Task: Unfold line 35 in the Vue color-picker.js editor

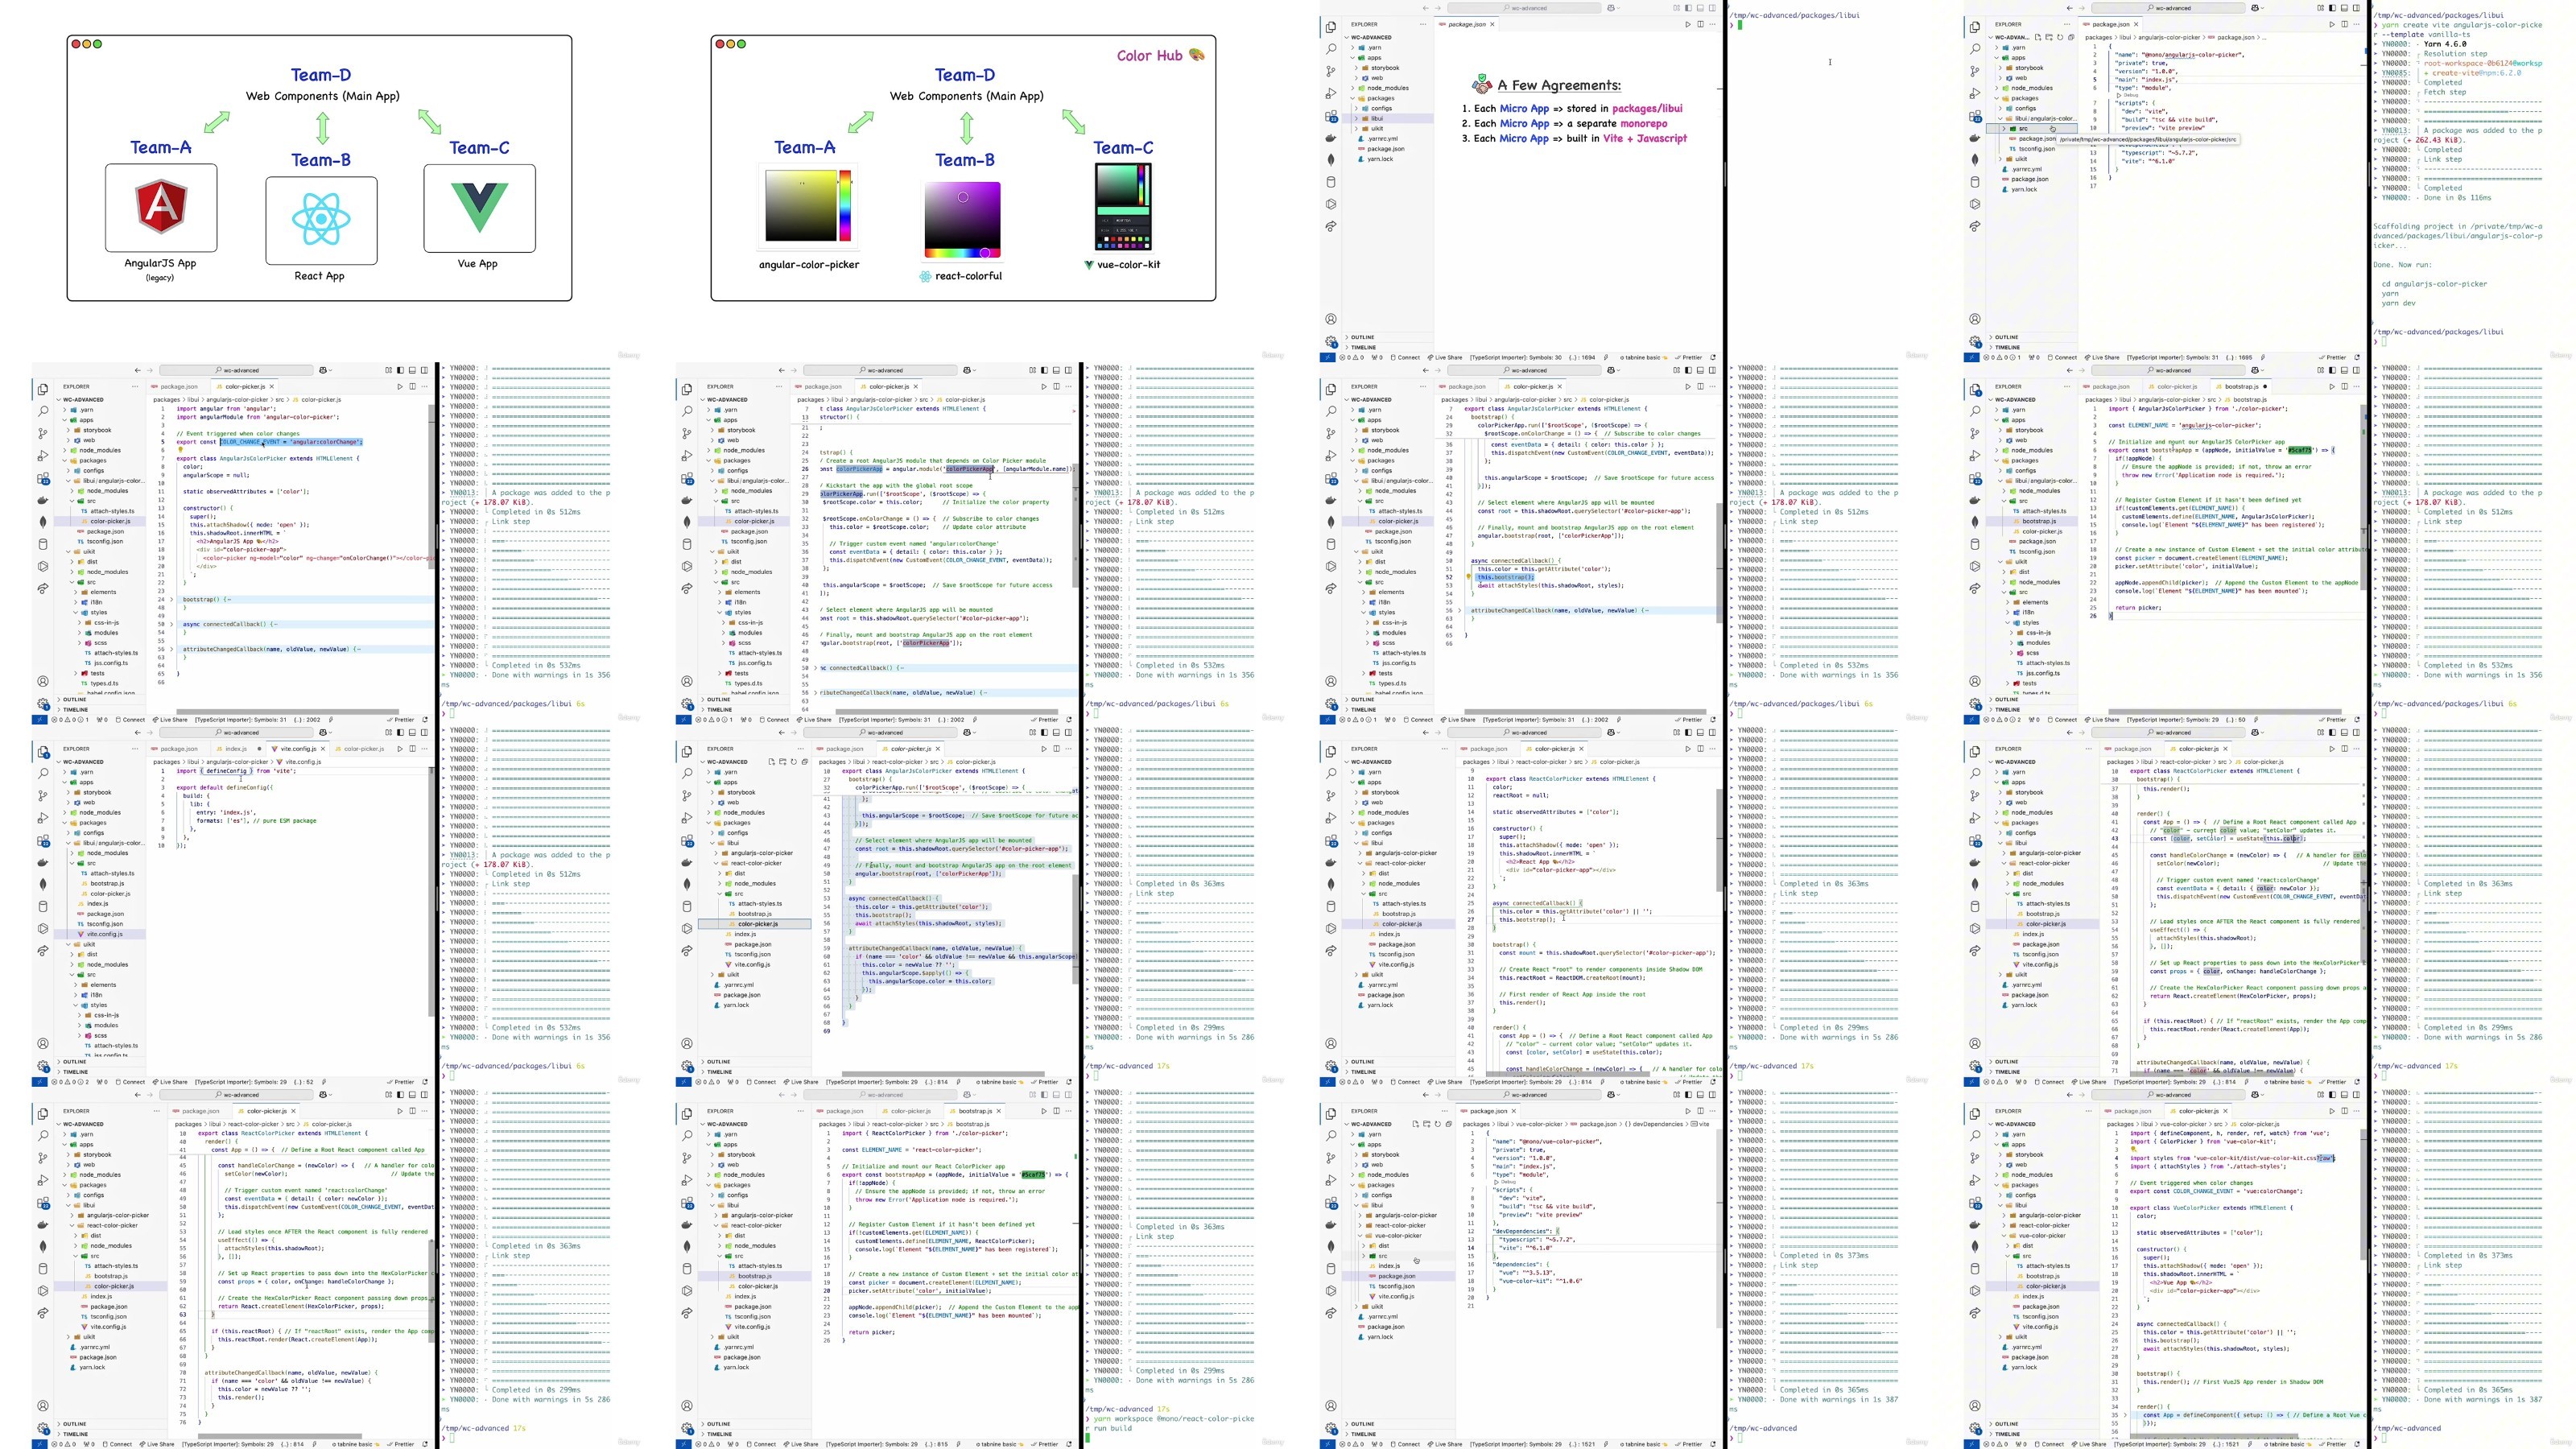Action: pos(2125,1415)
